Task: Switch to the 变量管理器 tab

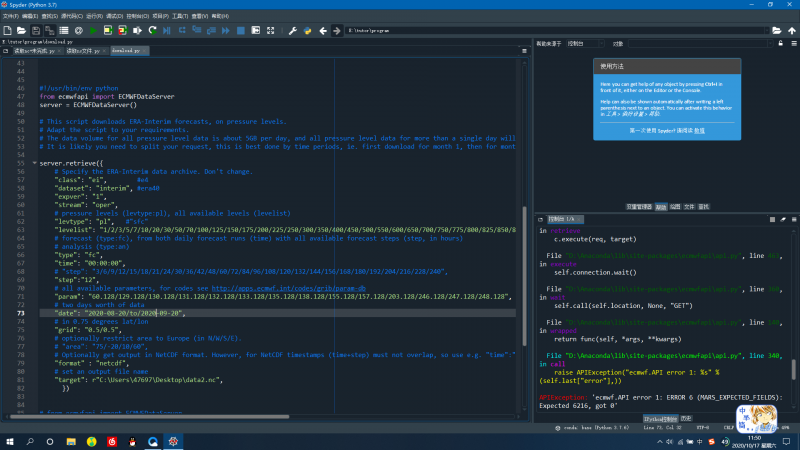Action: click(639, 206)
